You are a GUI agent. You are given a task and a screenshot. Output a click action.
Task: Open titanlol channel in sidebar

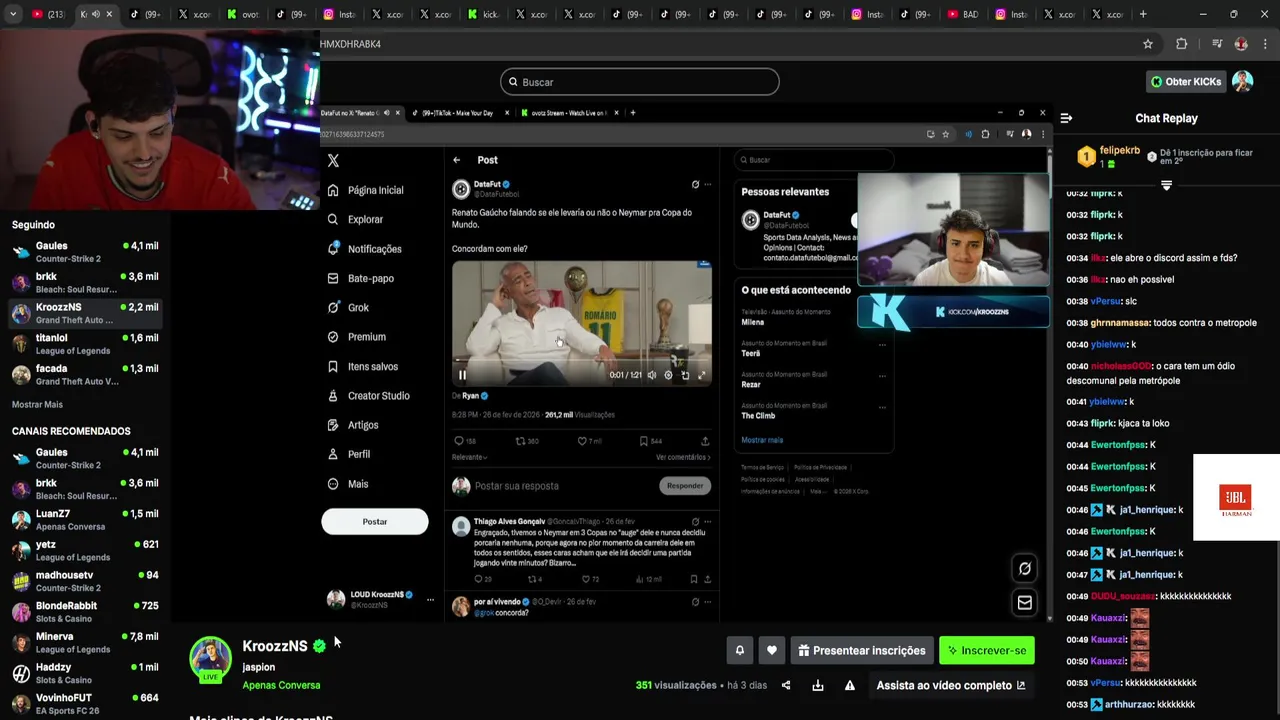coord(85,343)
